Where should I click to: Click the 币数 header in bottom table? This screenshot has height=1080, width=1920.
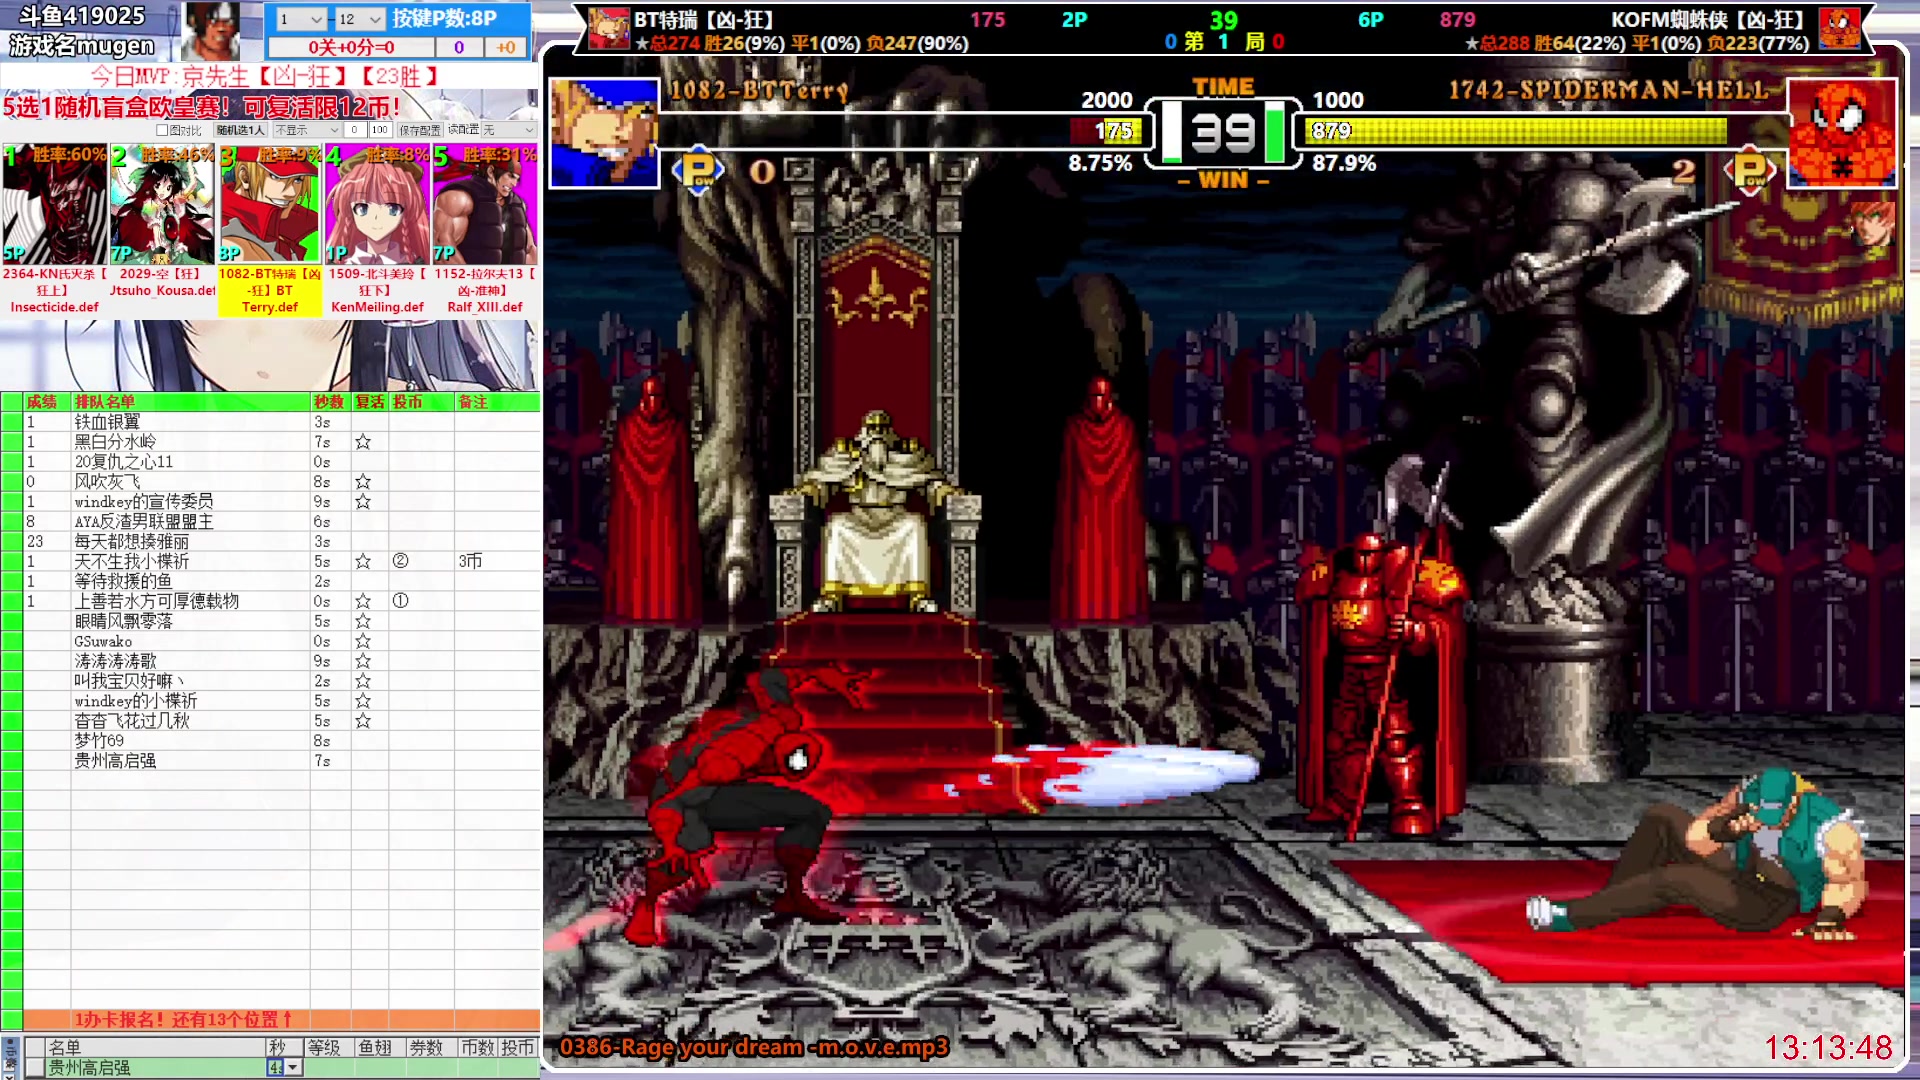(x=477, y=1047)
